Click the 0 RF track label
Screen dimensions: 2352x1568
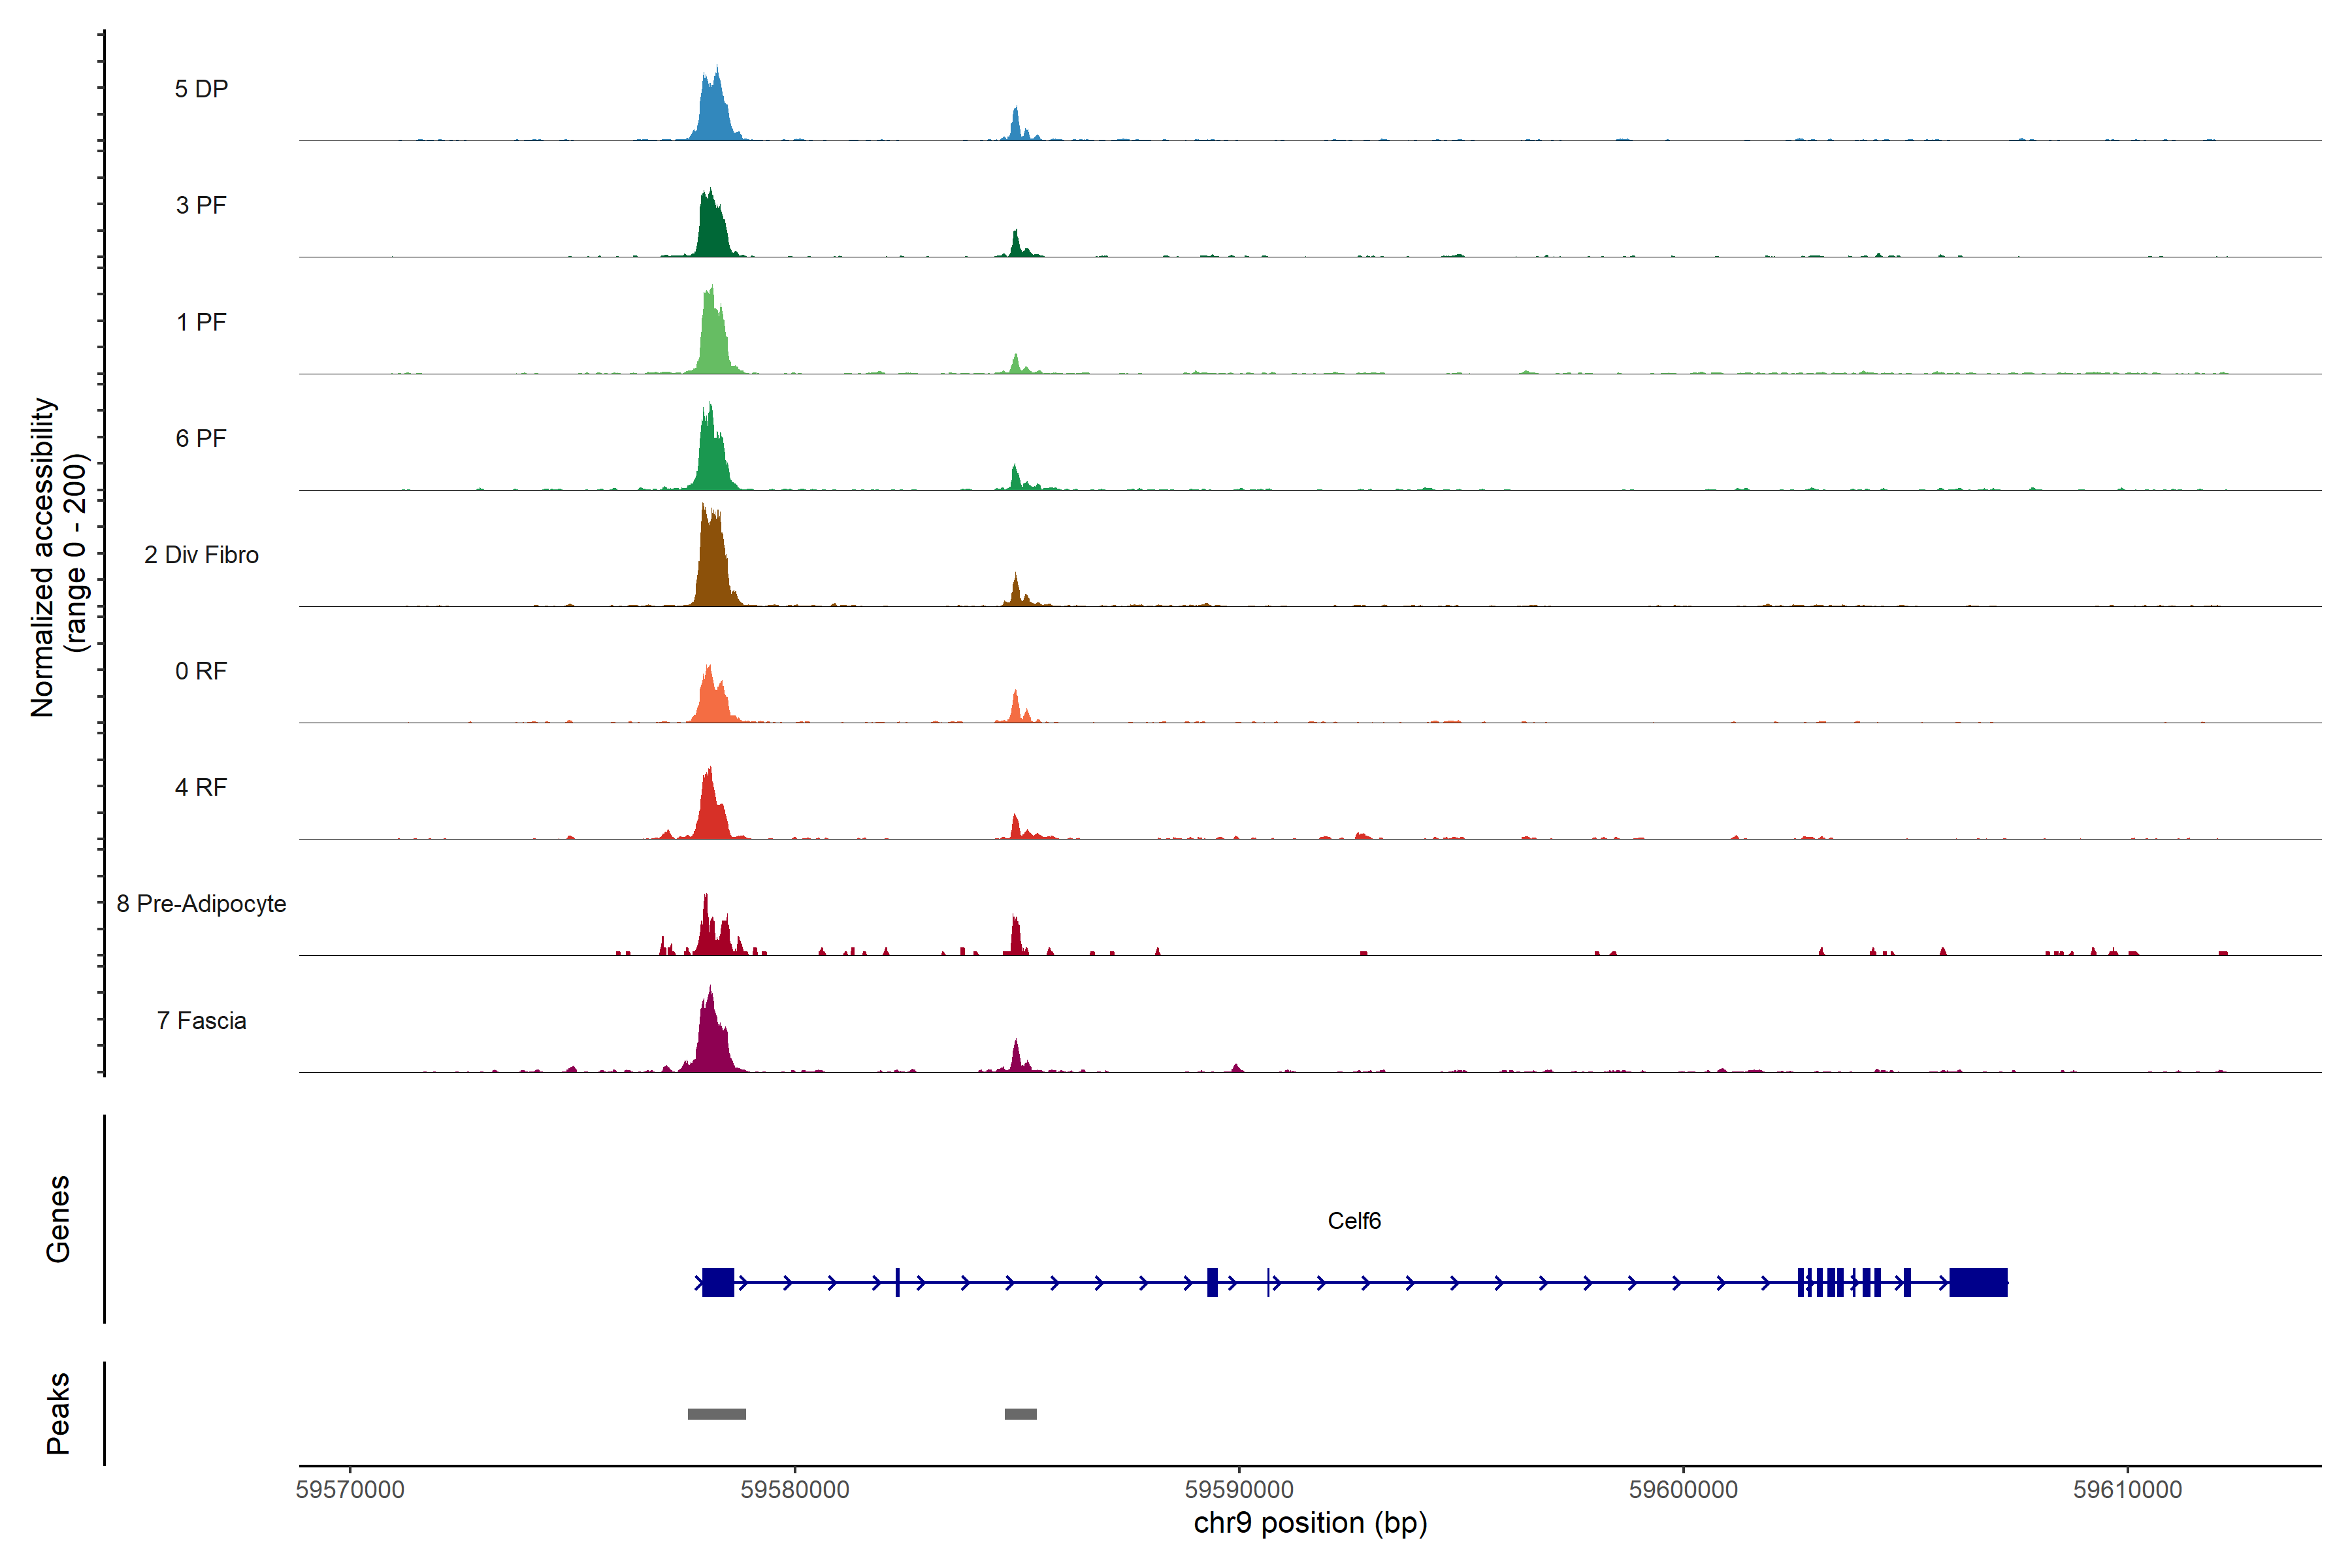(x=201, y=671)
